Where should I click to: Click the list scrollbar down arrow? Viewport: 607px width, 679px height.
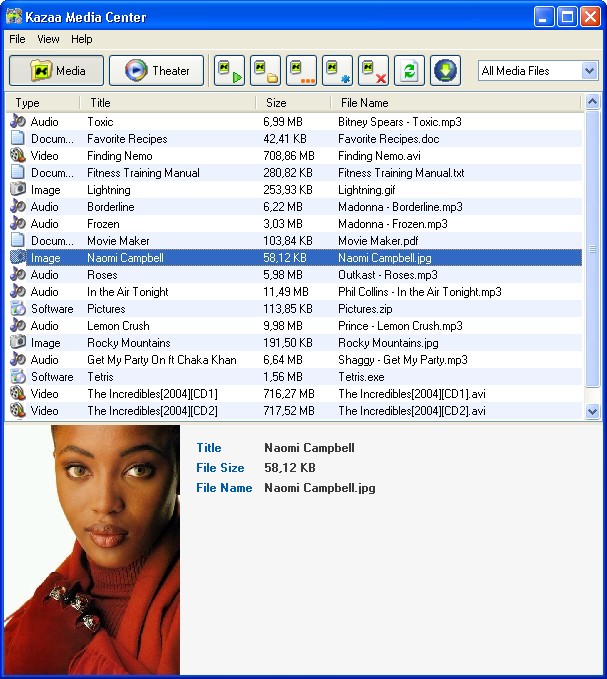point(592,411)
